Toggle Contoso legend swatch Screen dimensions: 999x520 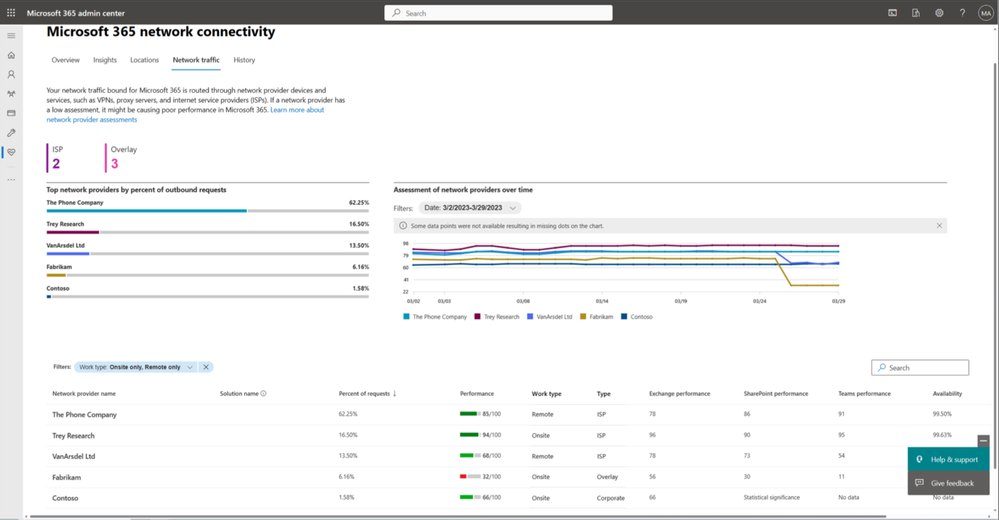pyautogui.click(x=624, y=317)
